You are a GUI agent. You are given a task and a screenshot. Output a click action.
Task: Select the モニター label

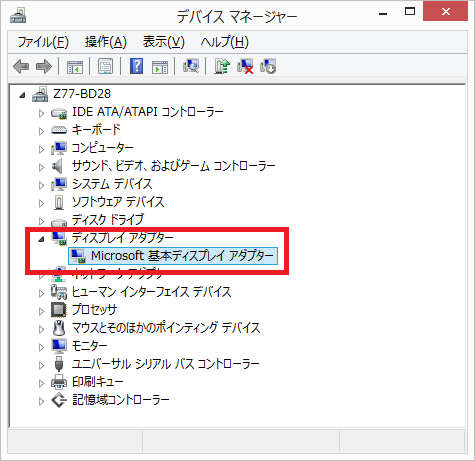click(x=90, y=346)
